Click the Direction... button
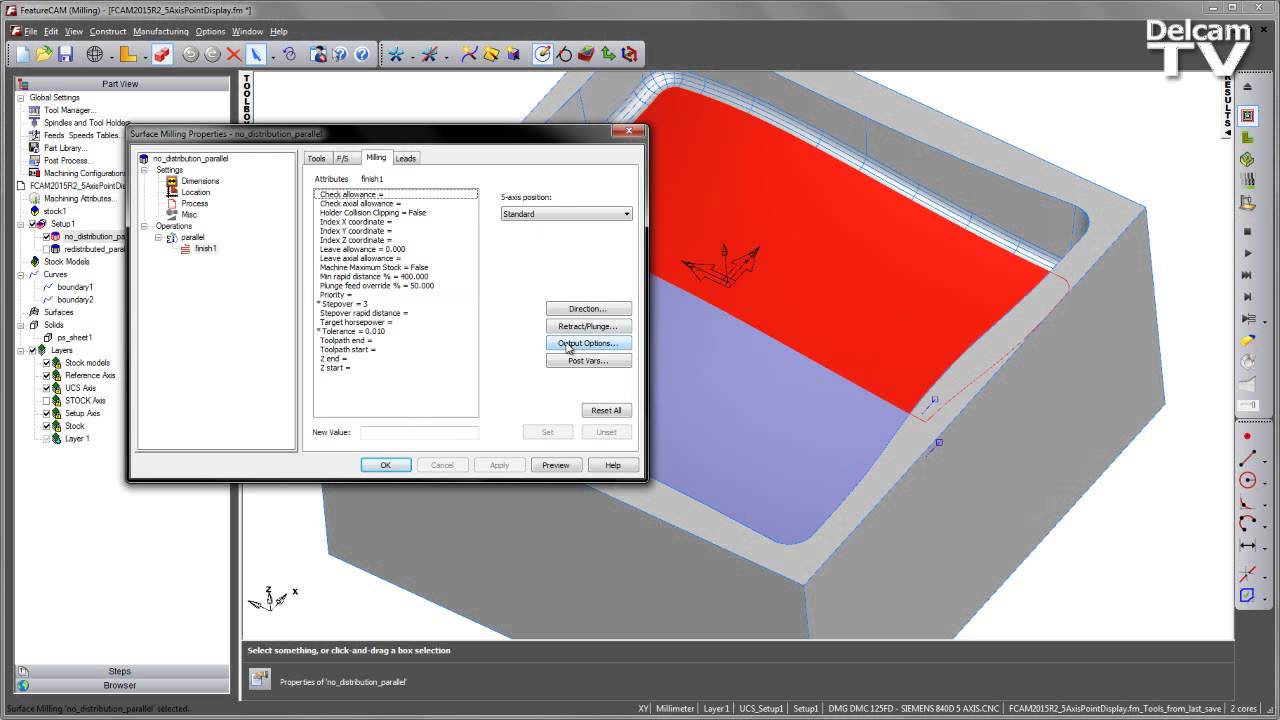Screen dimensions: 1280x720 [588, 309]
